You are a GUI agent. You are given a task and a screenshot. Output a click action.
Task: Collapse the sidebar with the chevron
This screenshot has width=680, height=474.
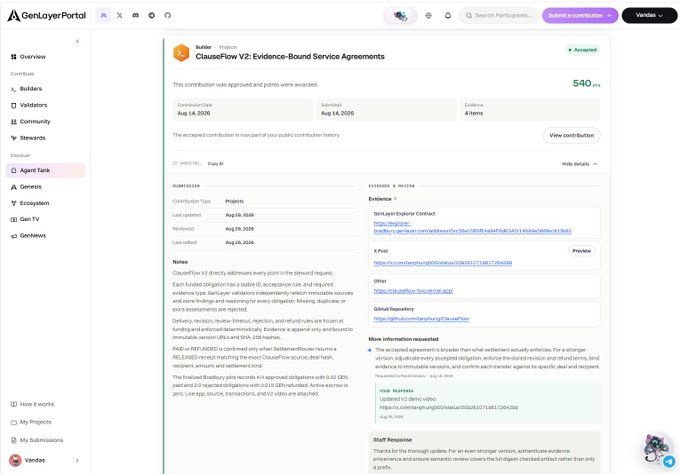[x=77, y=42]
